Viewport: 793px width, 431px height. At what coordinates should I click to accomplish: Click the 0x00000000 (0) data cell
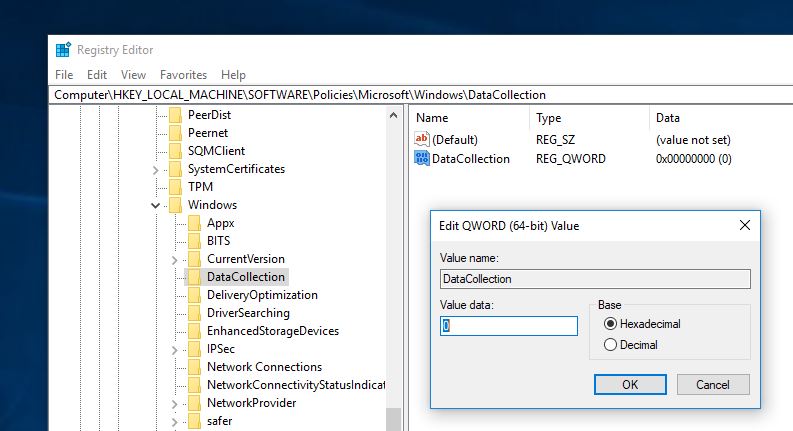[x=693, y=159]
